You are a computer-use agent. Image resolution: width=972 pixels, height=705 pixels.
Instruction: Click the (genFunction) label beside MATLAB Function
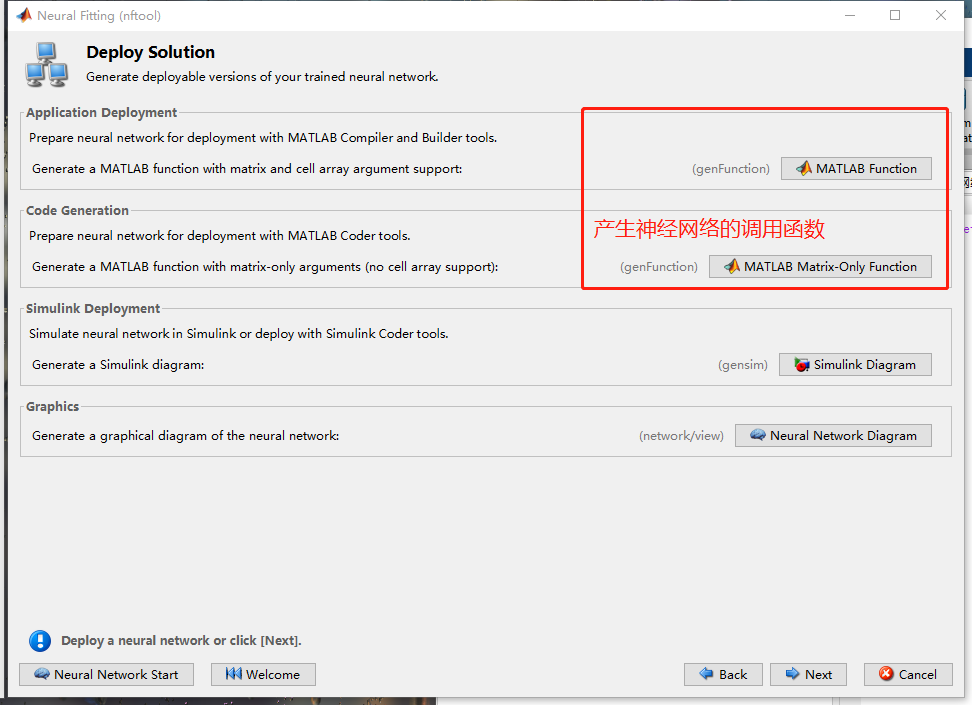tap(731, 169)
